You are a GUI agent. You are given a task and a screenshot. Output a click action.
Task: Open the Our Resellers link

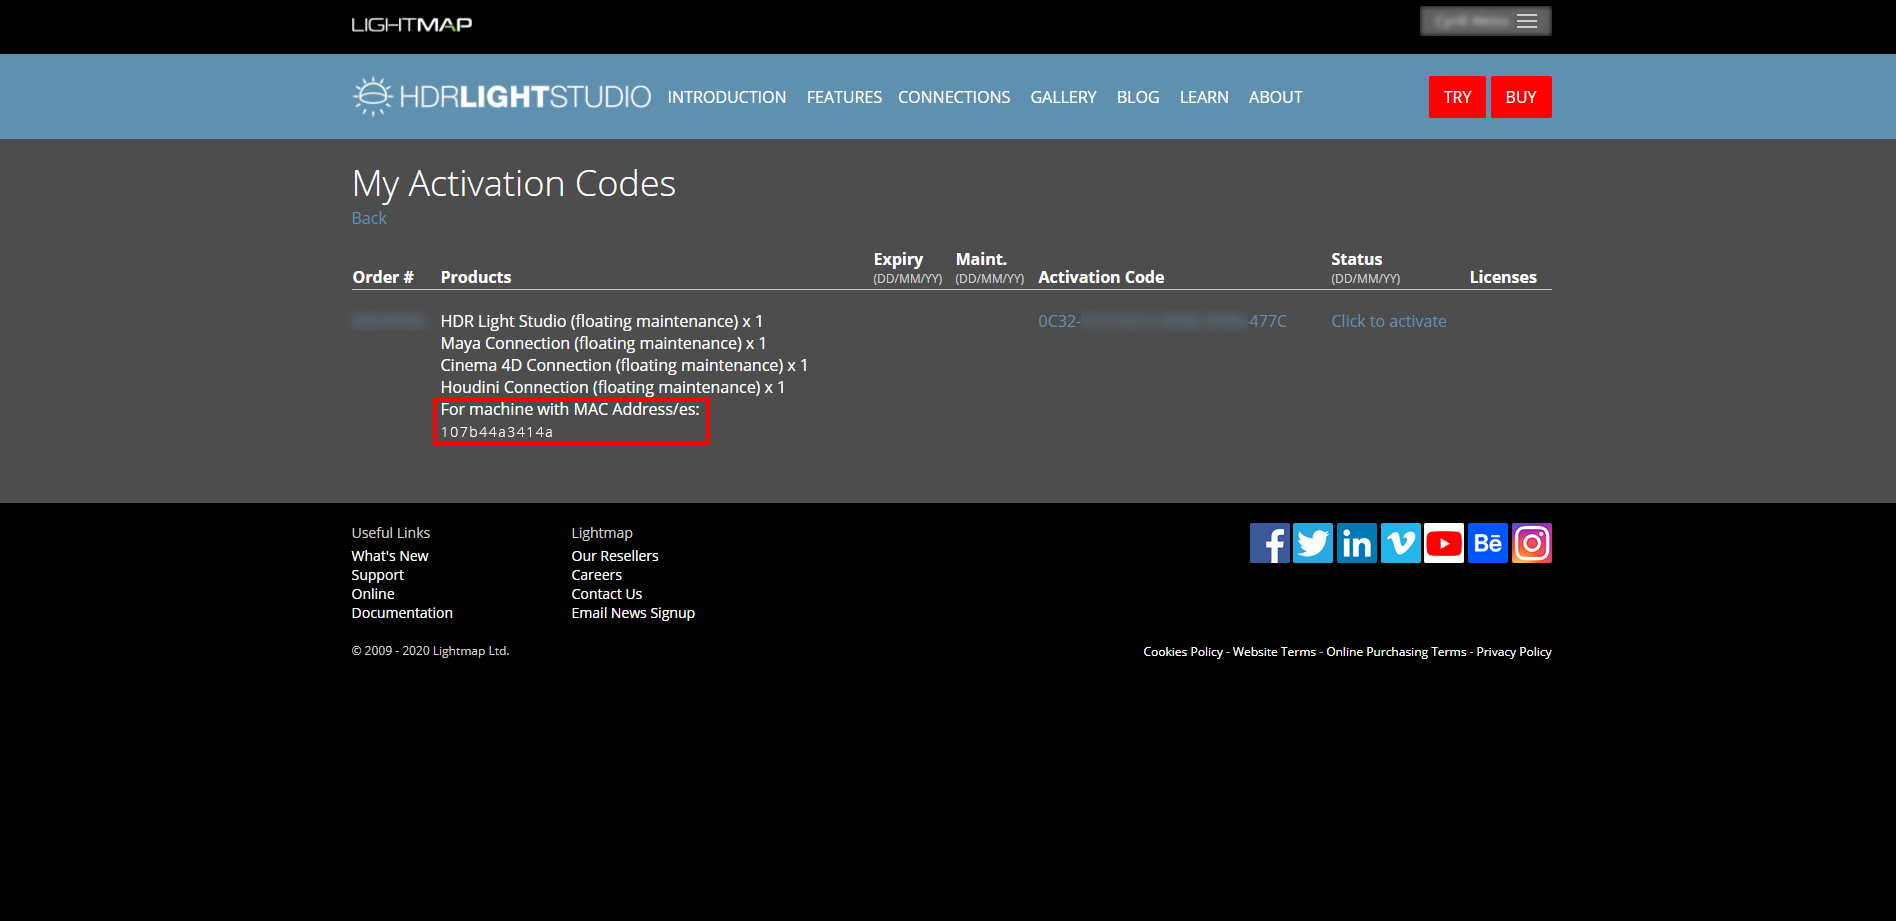coord(615,556)
